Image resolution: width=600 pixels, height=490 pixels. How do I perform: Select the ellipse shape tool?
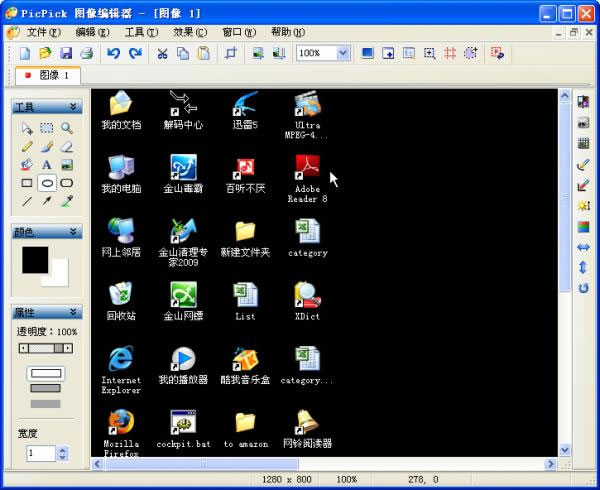click(x=47, y=183)
